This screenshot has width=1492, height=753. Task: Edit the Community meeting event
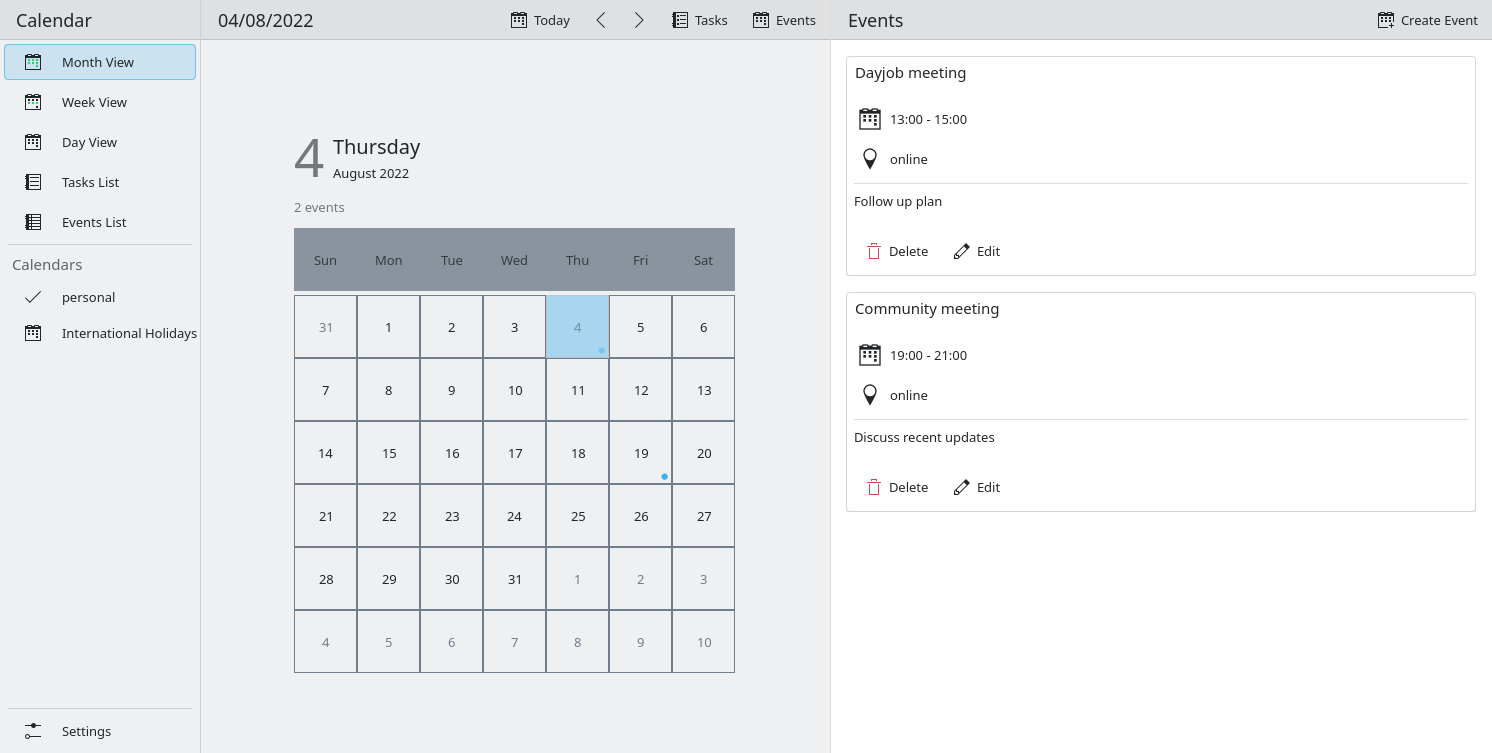click(977, 487)
